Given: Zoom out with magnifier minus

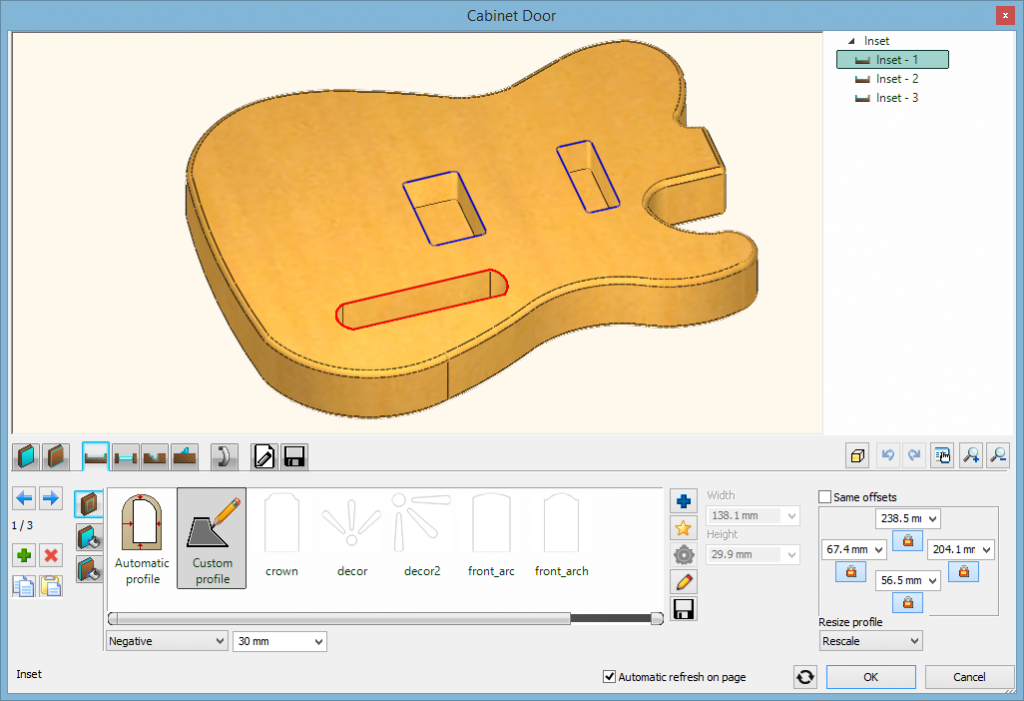Looking at the screenshot, I should tap(998, 455).
